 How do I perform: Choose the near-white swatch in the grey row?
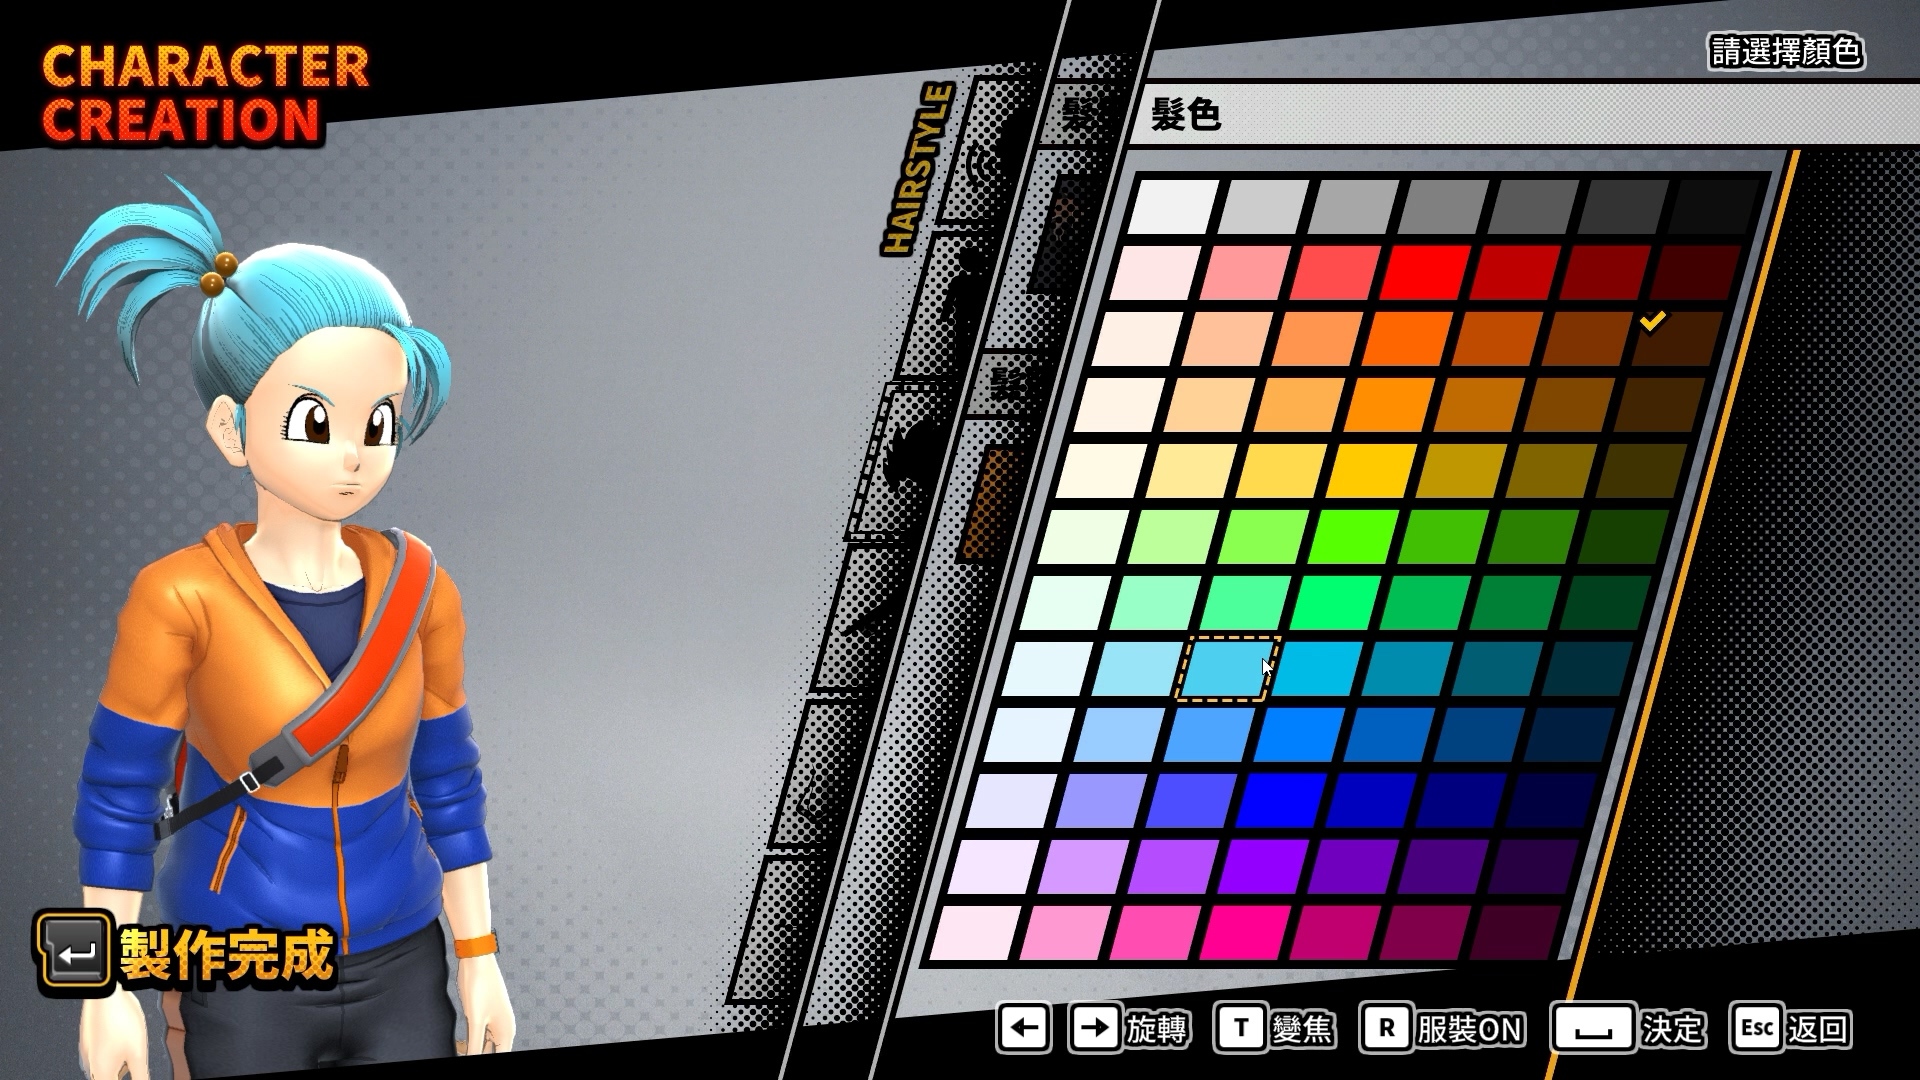pos(1172,207)
